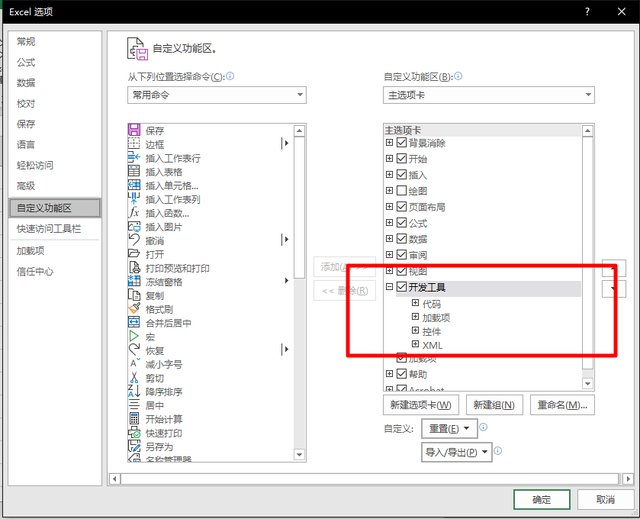The height and width of the screenshot is (519, 640).
Task: Click the 插入表格 icon
Action: pos(134,171)
